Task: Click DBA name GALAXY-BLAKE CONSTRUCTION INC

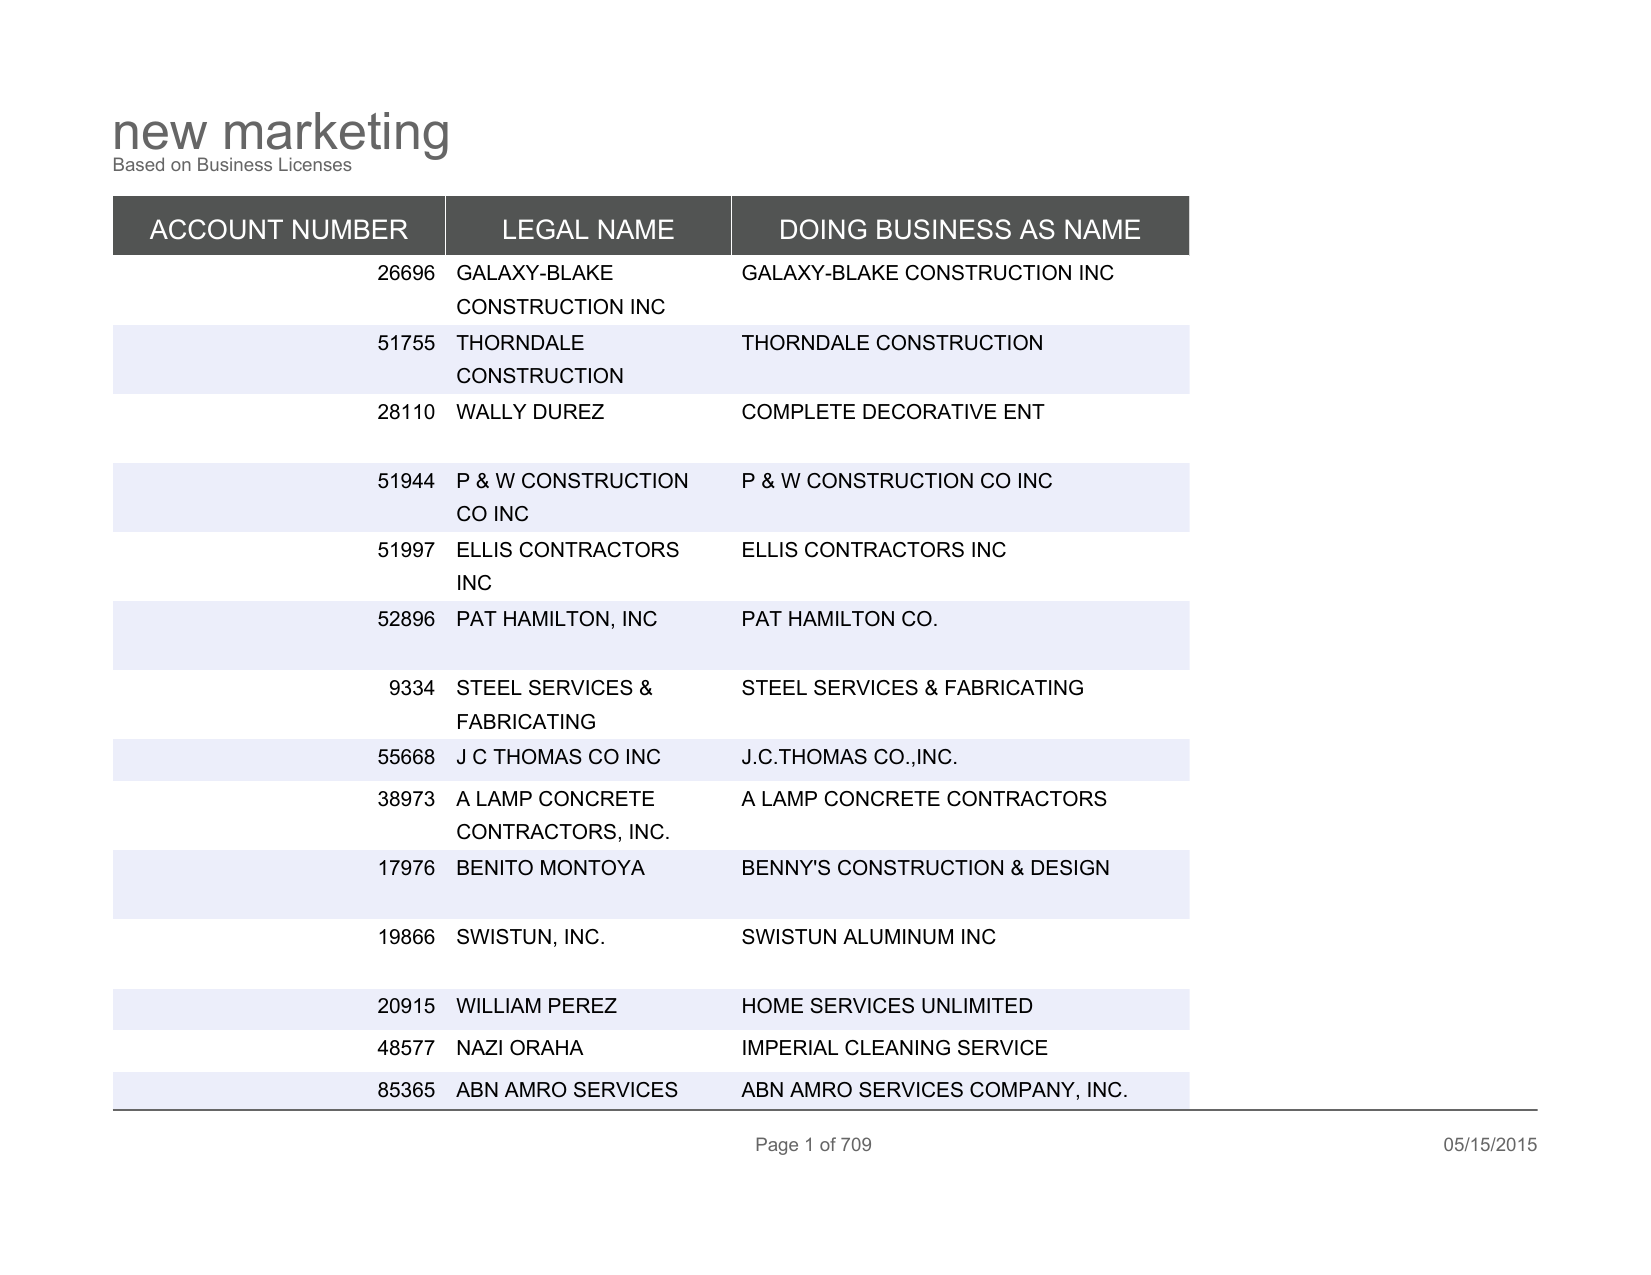Action: 927,273
